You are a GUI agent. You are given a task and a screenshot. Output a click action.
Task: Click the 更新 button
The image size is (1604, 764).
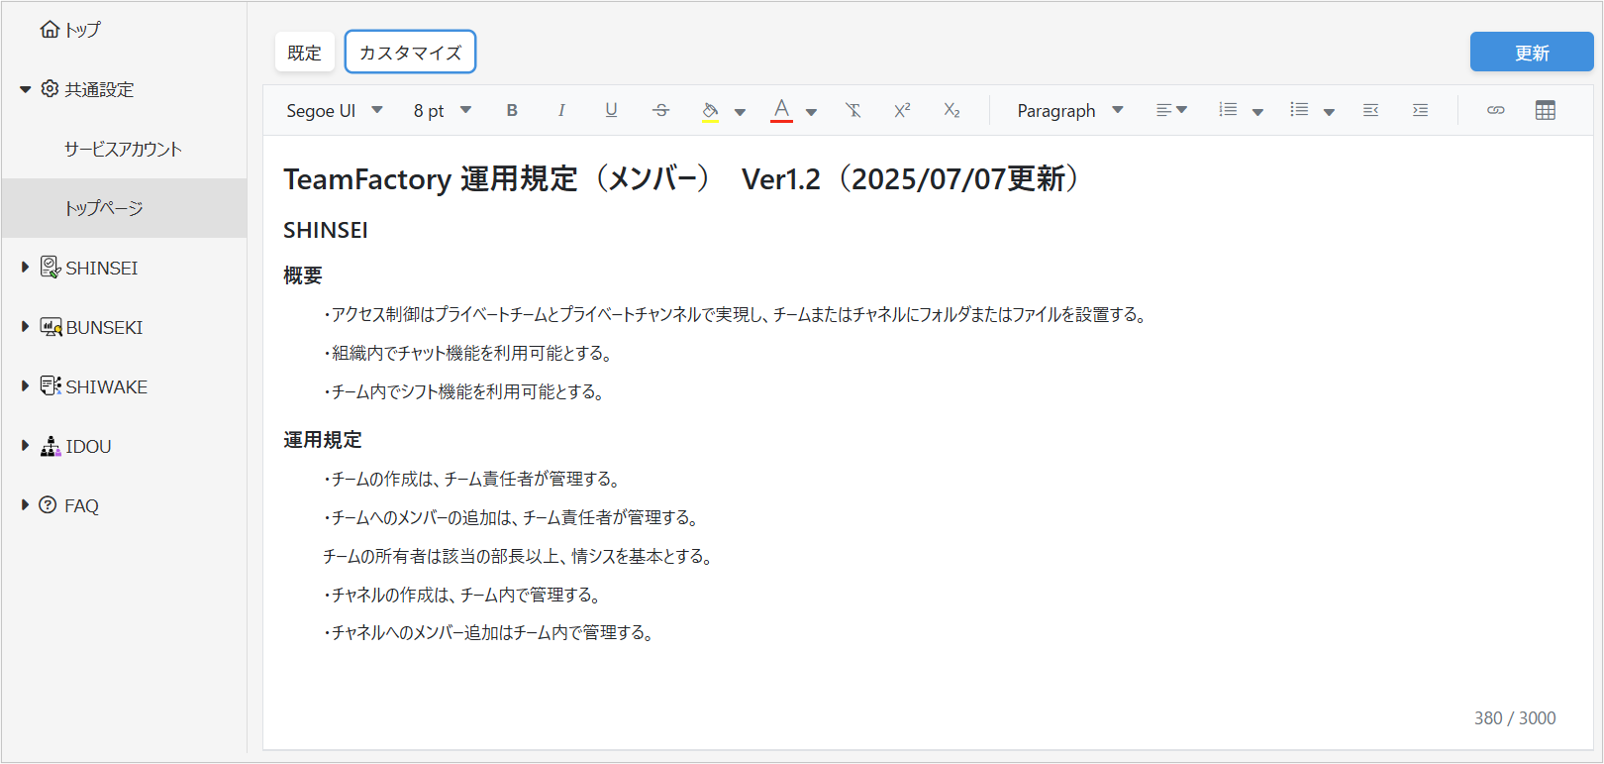(x=1531, y=52)
